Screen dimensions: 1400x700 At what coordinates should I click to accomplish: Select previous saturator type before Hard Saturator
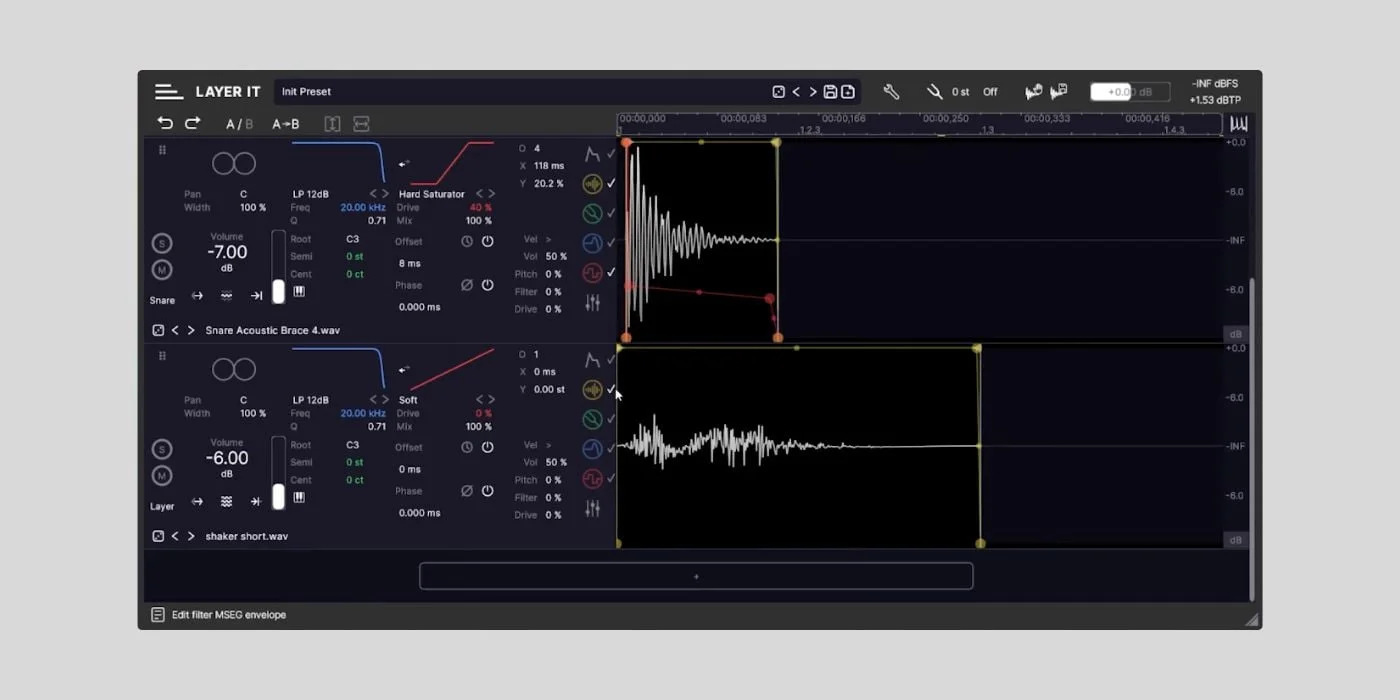479,194
